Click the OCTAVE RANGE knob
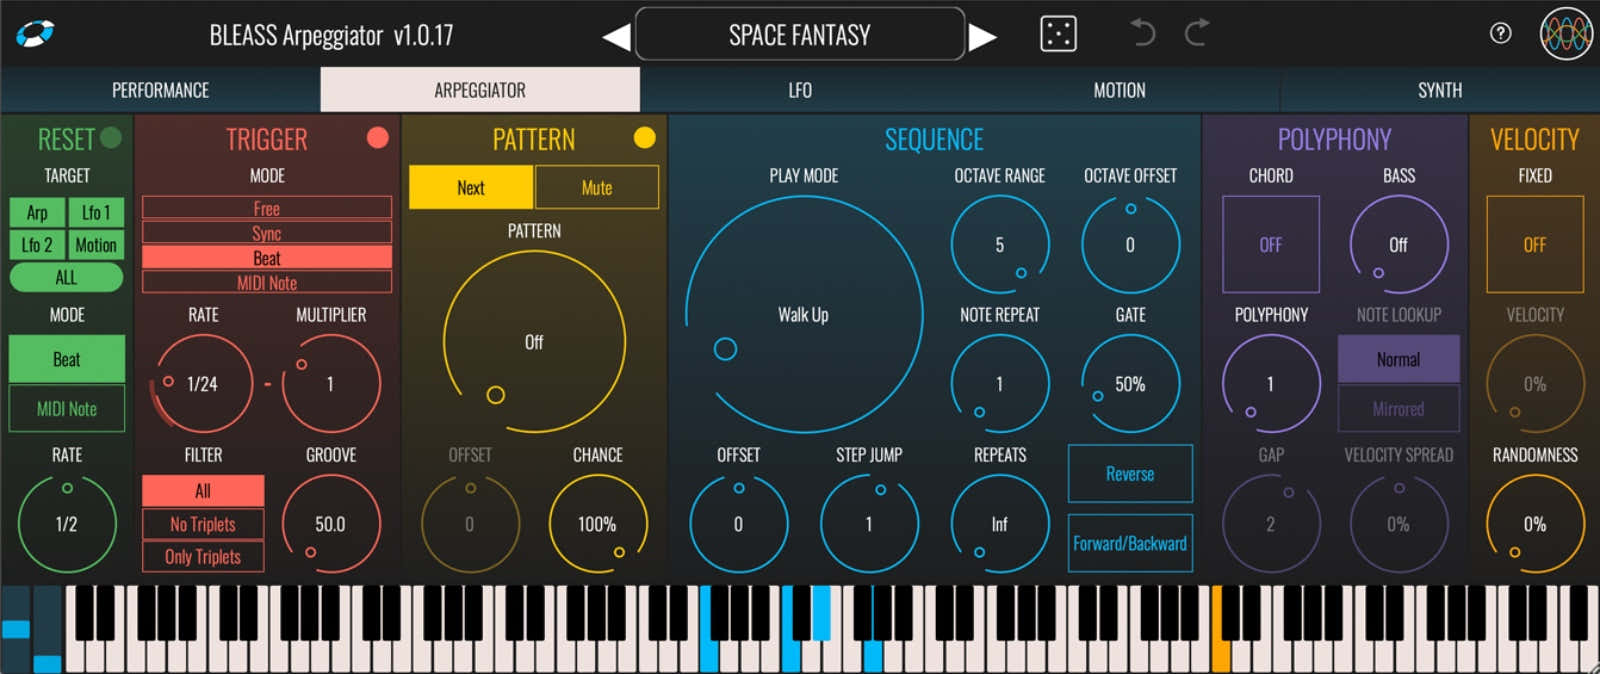The image size is (1600, 674). pos(1000,245)
